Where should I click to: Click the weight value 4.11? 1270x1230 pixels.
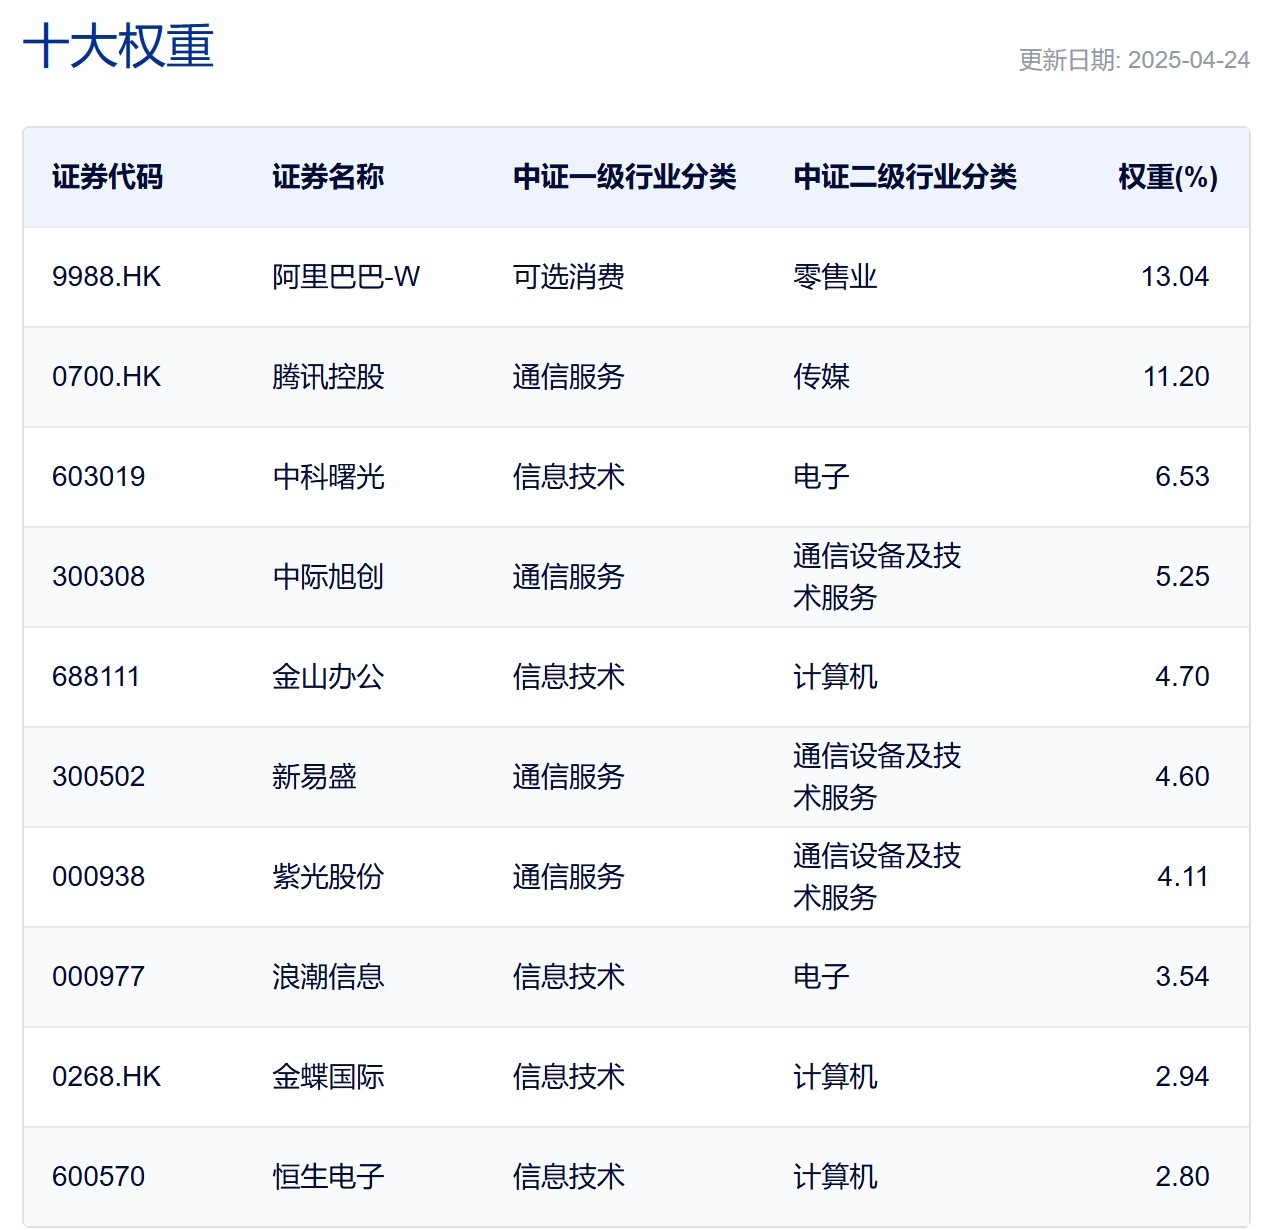coord(1183,877)
